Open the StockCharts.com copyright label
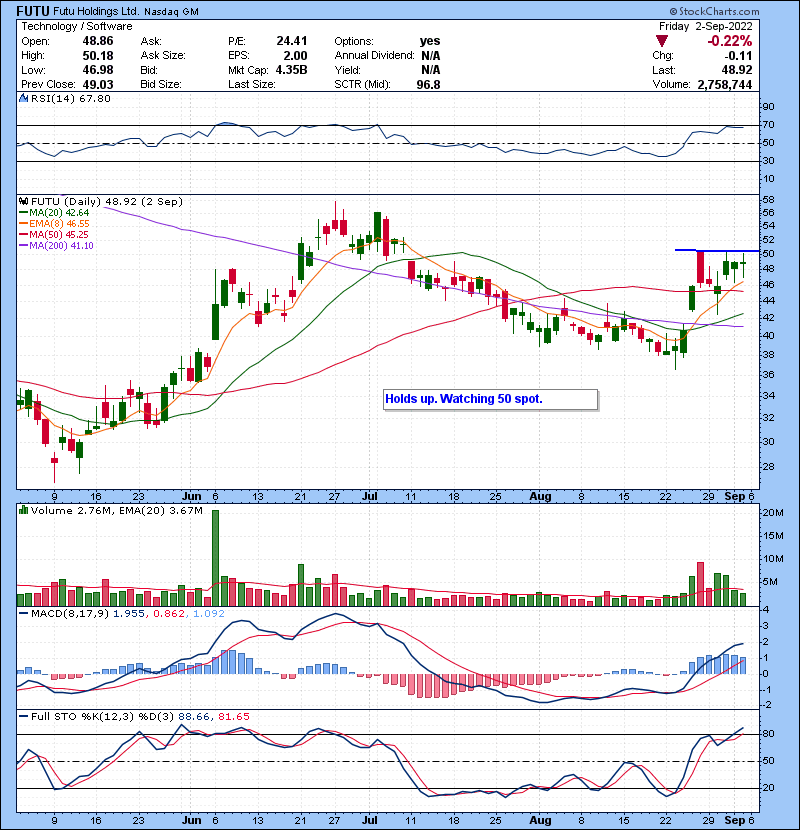The width and height of the screenshot is (800, 830). pyautogui.click(x=714, y=11)
